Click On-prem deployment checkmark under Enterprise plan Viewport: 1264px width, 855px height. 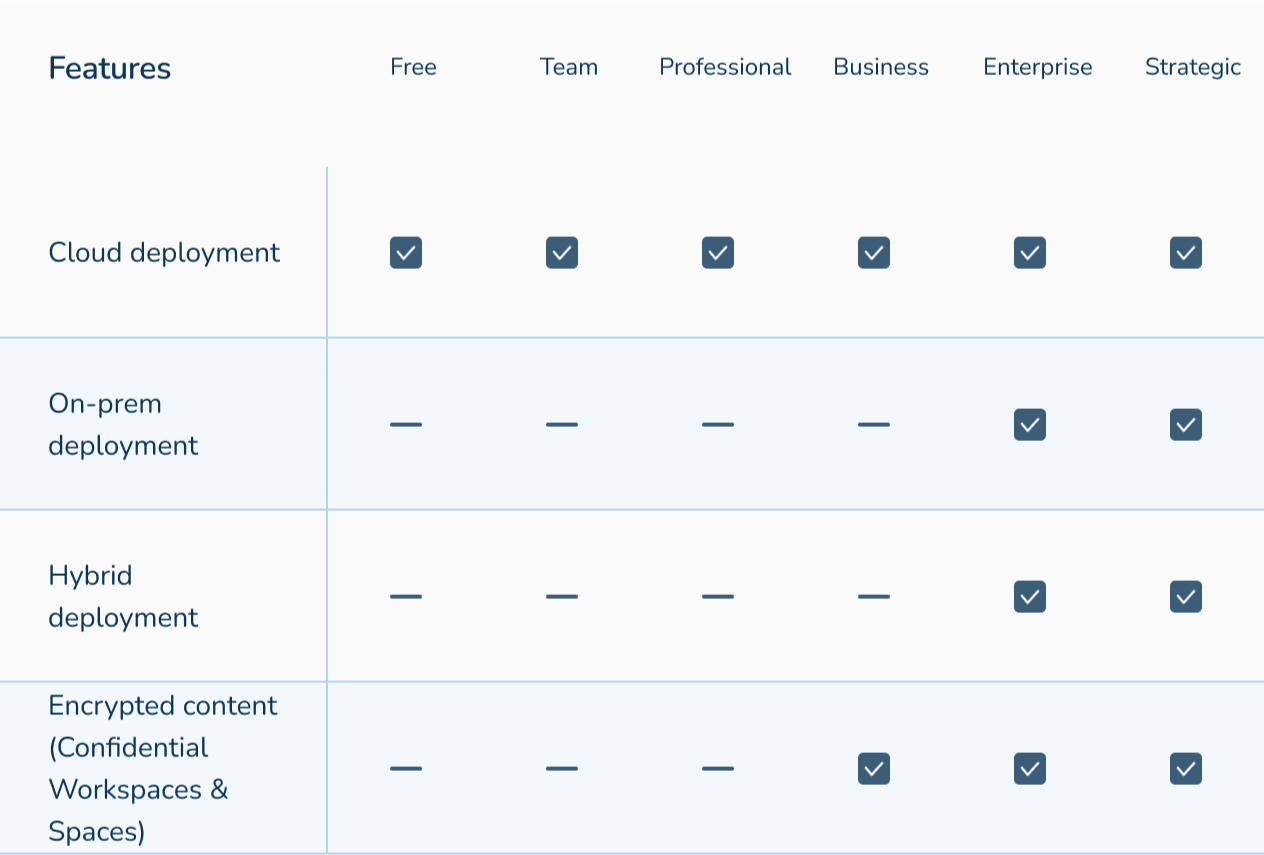coord(1030,425)
